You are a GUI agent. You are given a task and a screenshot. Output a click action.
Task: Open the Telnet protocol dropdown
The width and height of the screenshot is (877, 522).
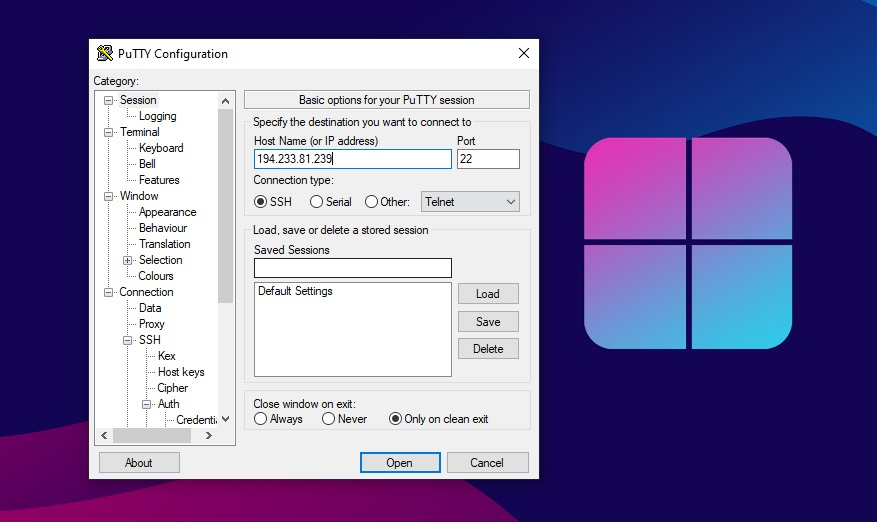470,202
